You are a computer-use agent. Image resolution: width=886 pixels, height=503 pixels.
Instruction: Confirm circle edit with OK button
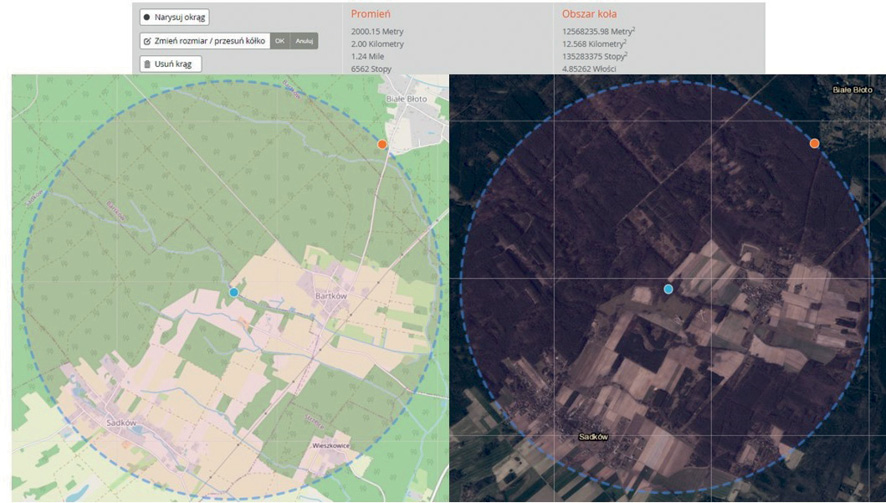pos(280,41)
